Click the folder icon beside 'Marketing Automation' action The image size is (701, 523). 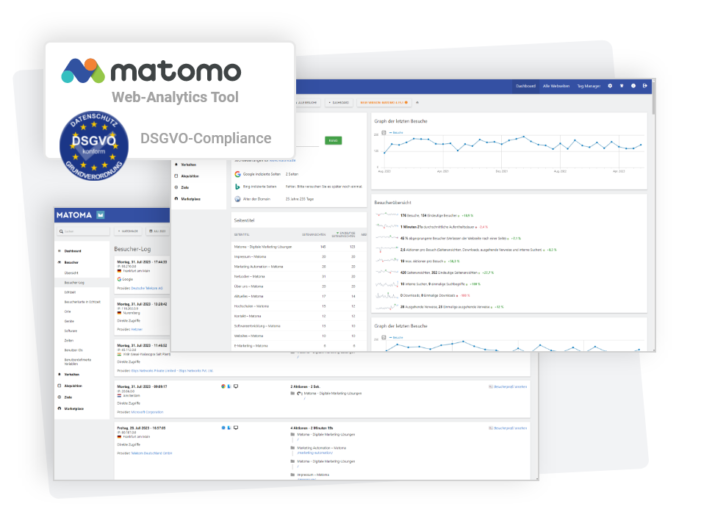tap(293, 447)
